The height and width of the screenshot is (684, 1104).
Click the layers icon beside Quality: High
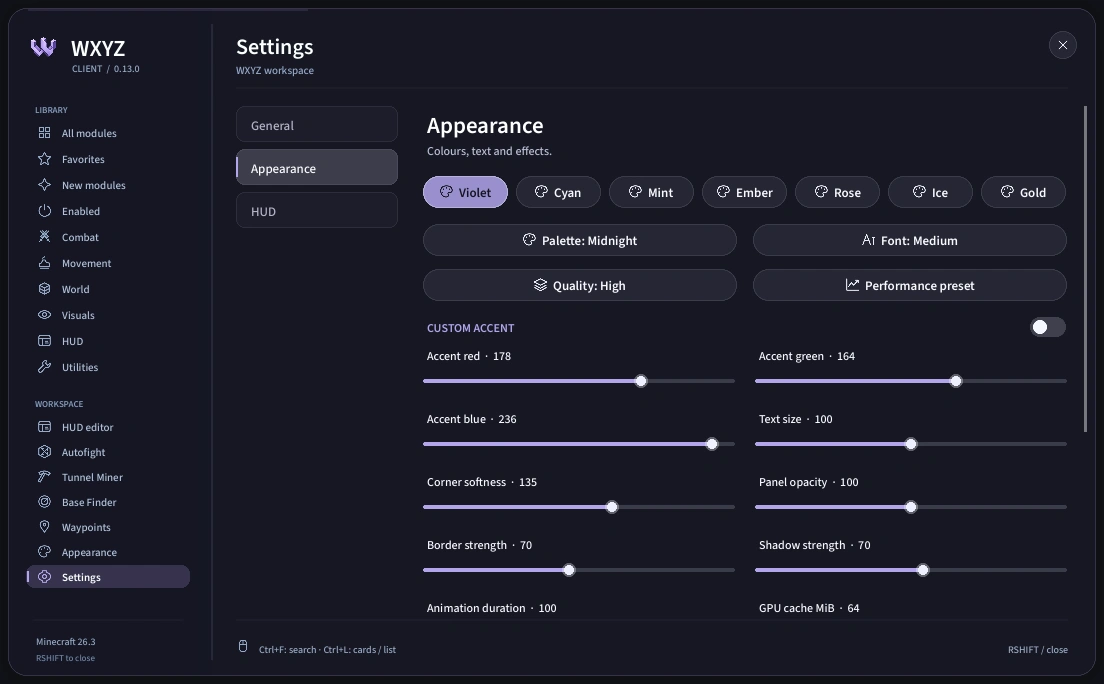tap(540, 285)
